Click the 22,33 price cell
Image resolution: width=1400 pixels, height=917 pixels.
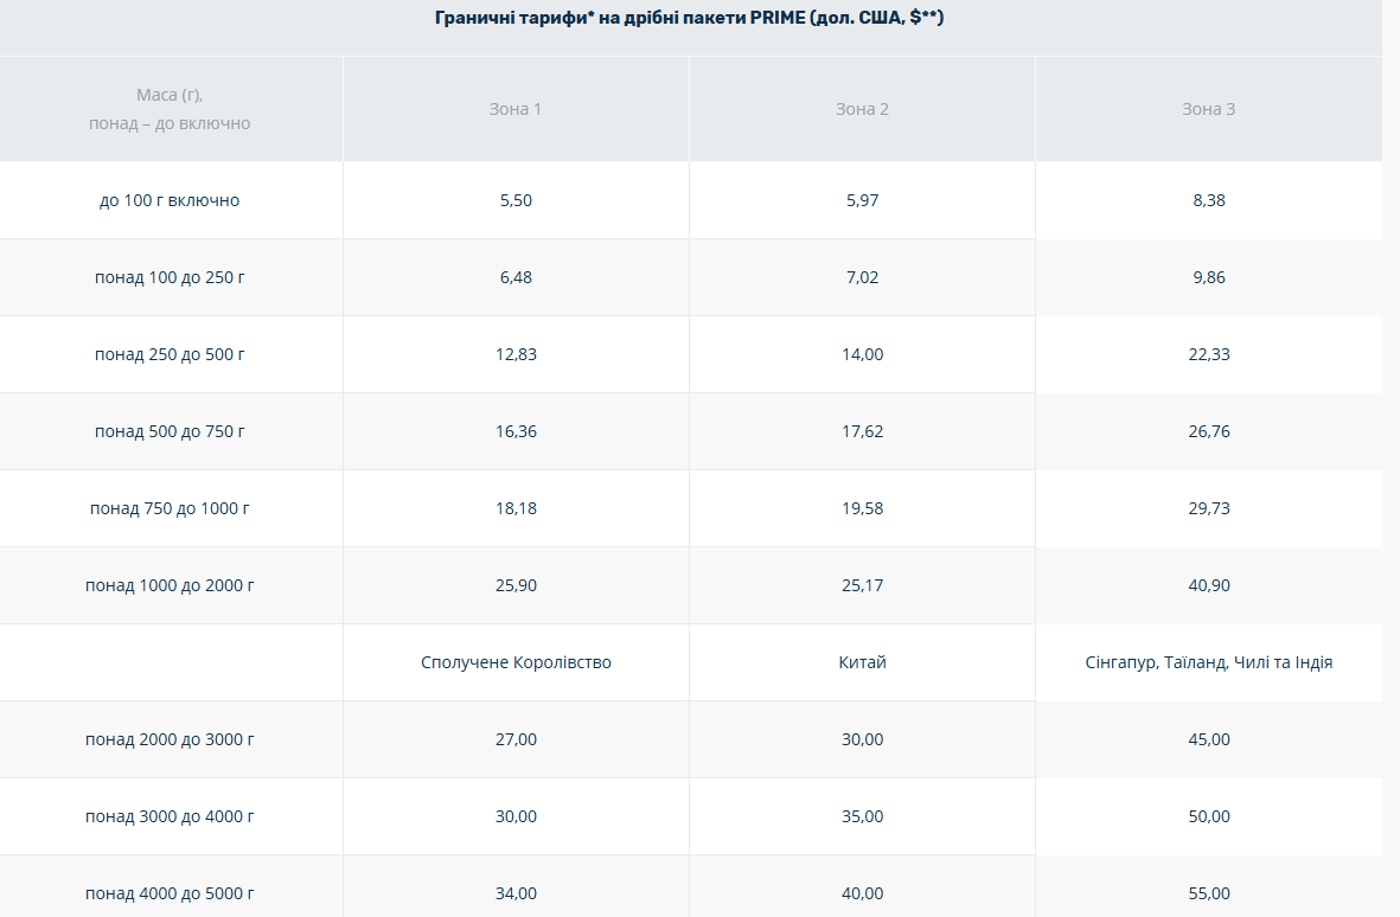[1208, 354]
